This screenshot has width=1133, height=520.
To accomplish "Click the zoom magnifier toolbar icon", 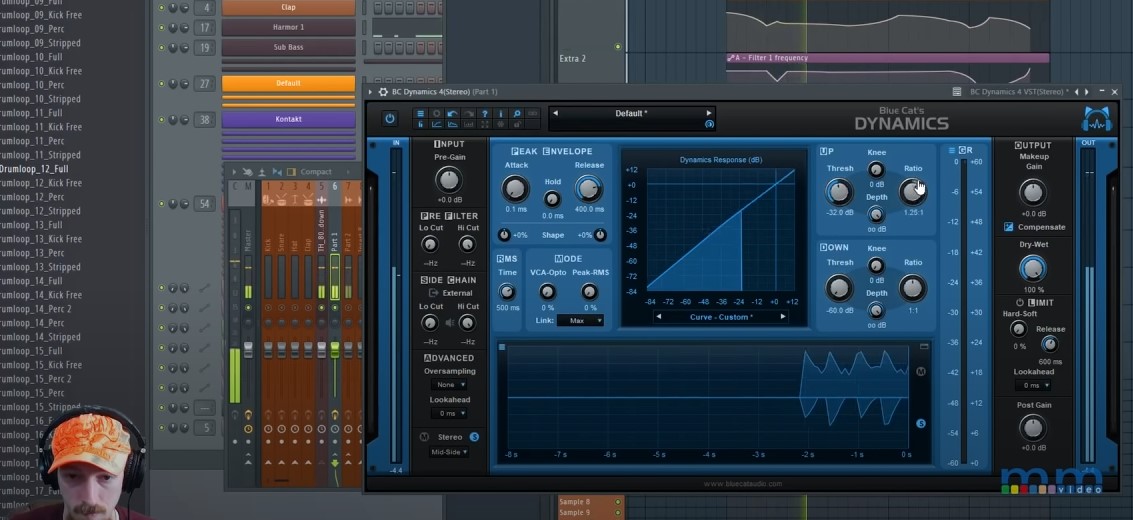I will click(517, 113).
